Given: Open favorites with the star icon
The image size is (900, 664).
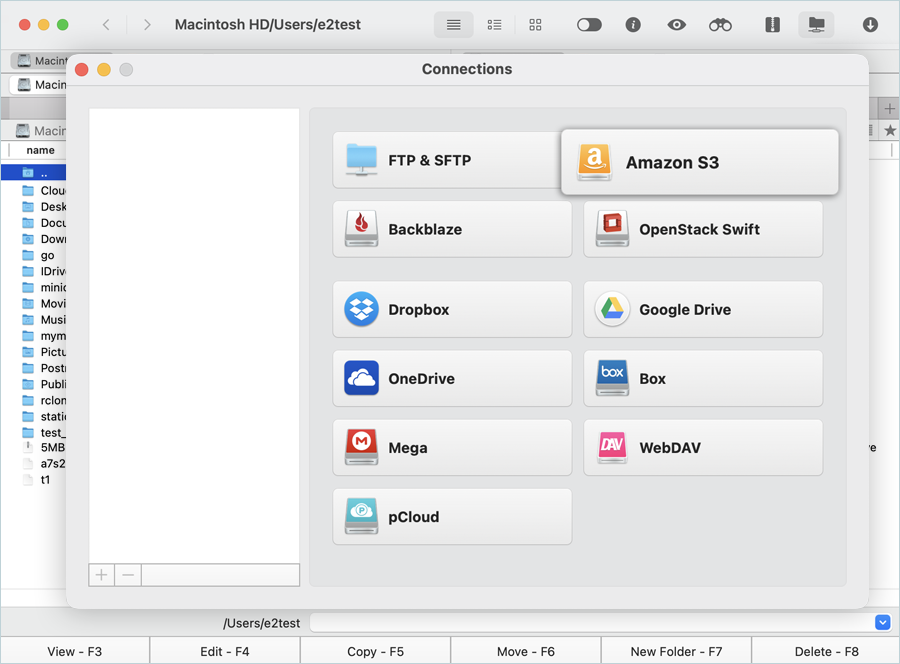Looking at the screenshot, I should [x=890, y=130].
